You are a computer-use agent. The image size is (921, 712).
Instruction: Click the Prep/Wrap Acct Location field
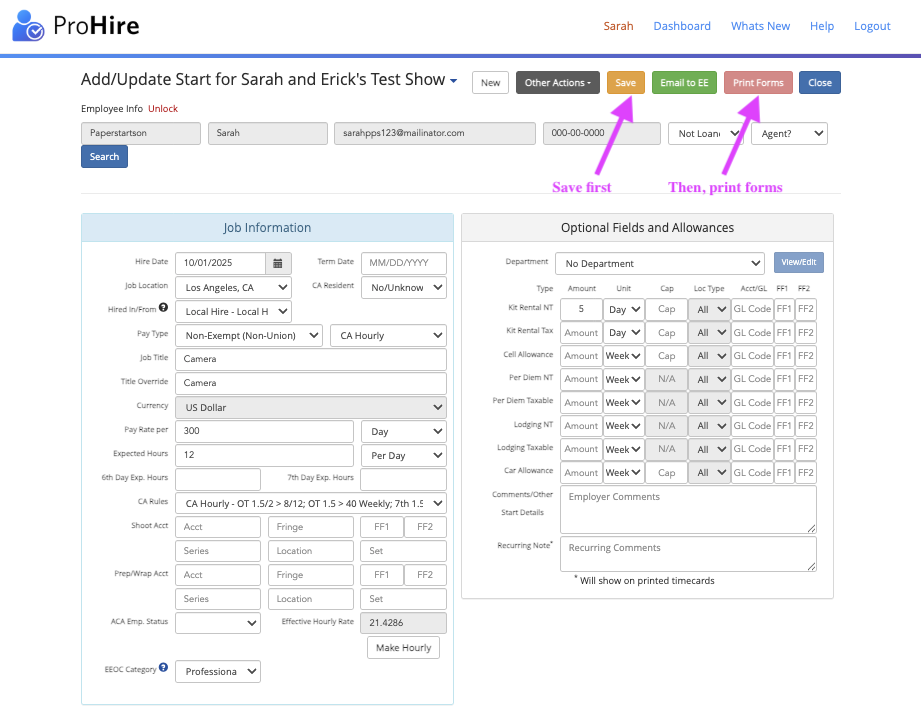(x=311, y=599)
